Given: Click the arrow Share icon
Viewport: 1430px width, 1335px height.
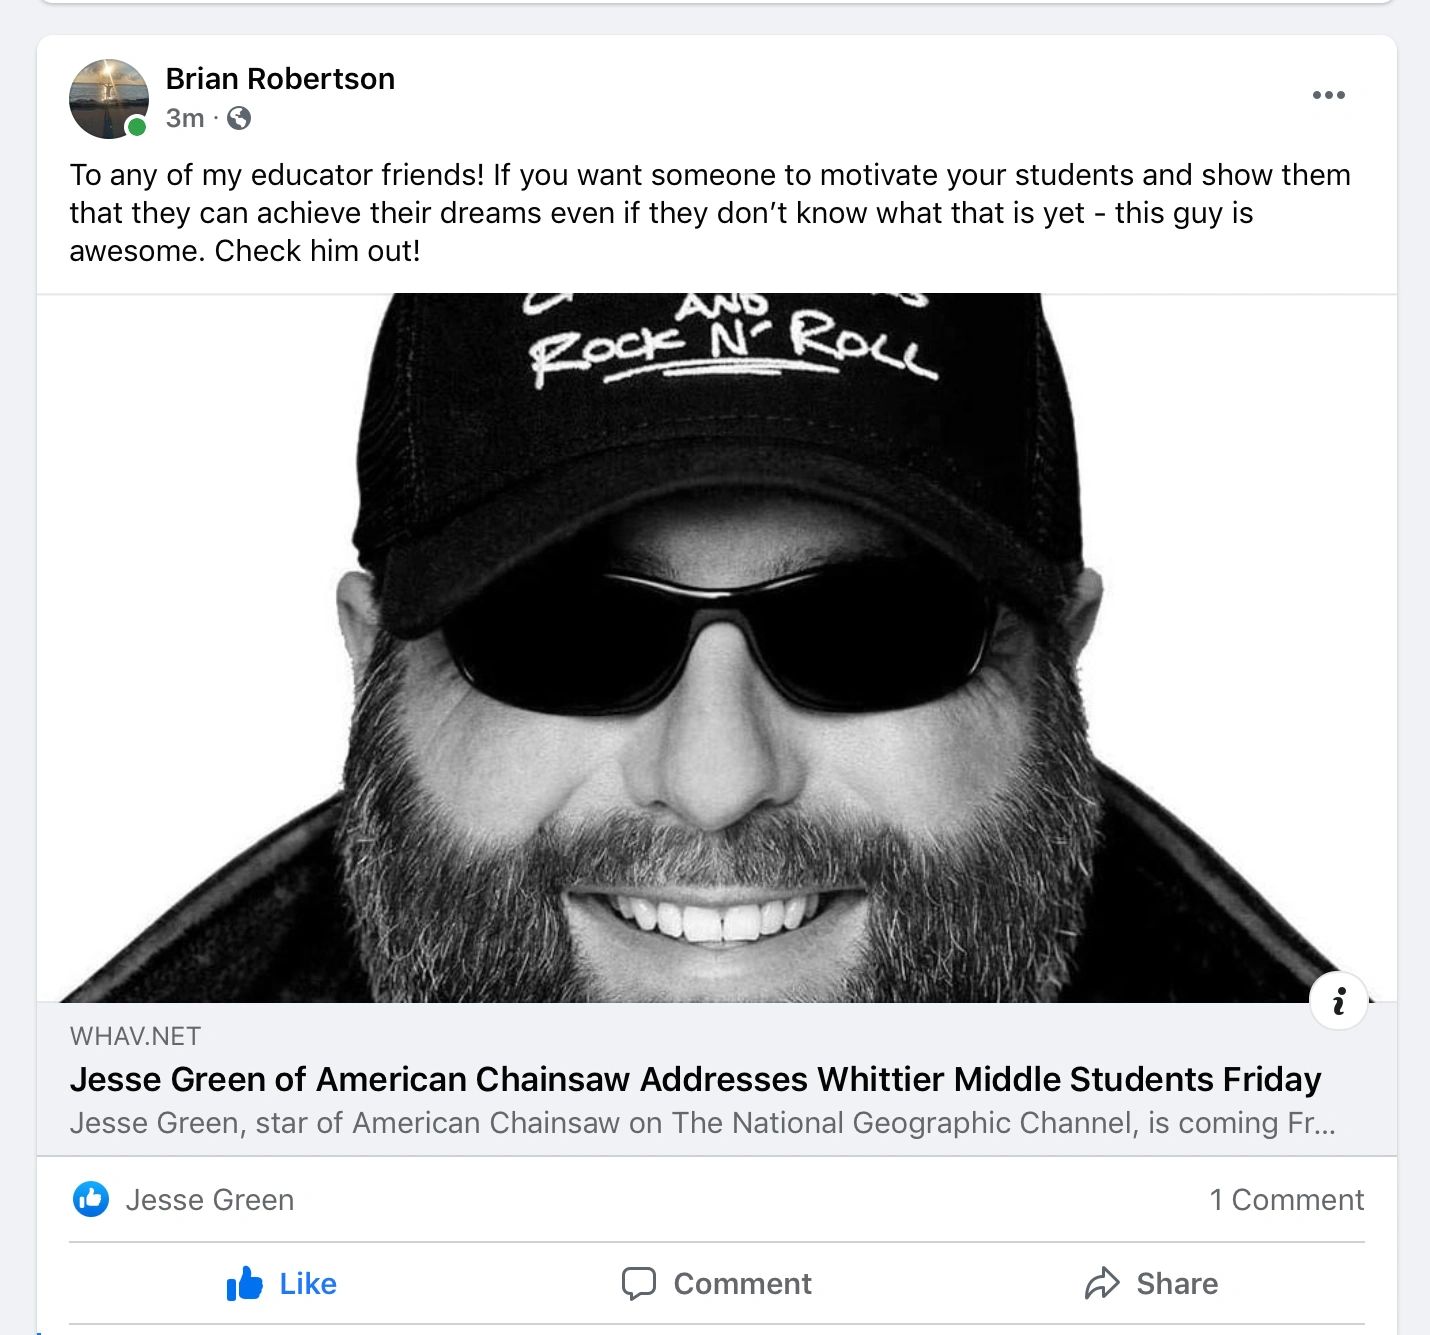Looking at the screenshot, I should [1102, 1283].
